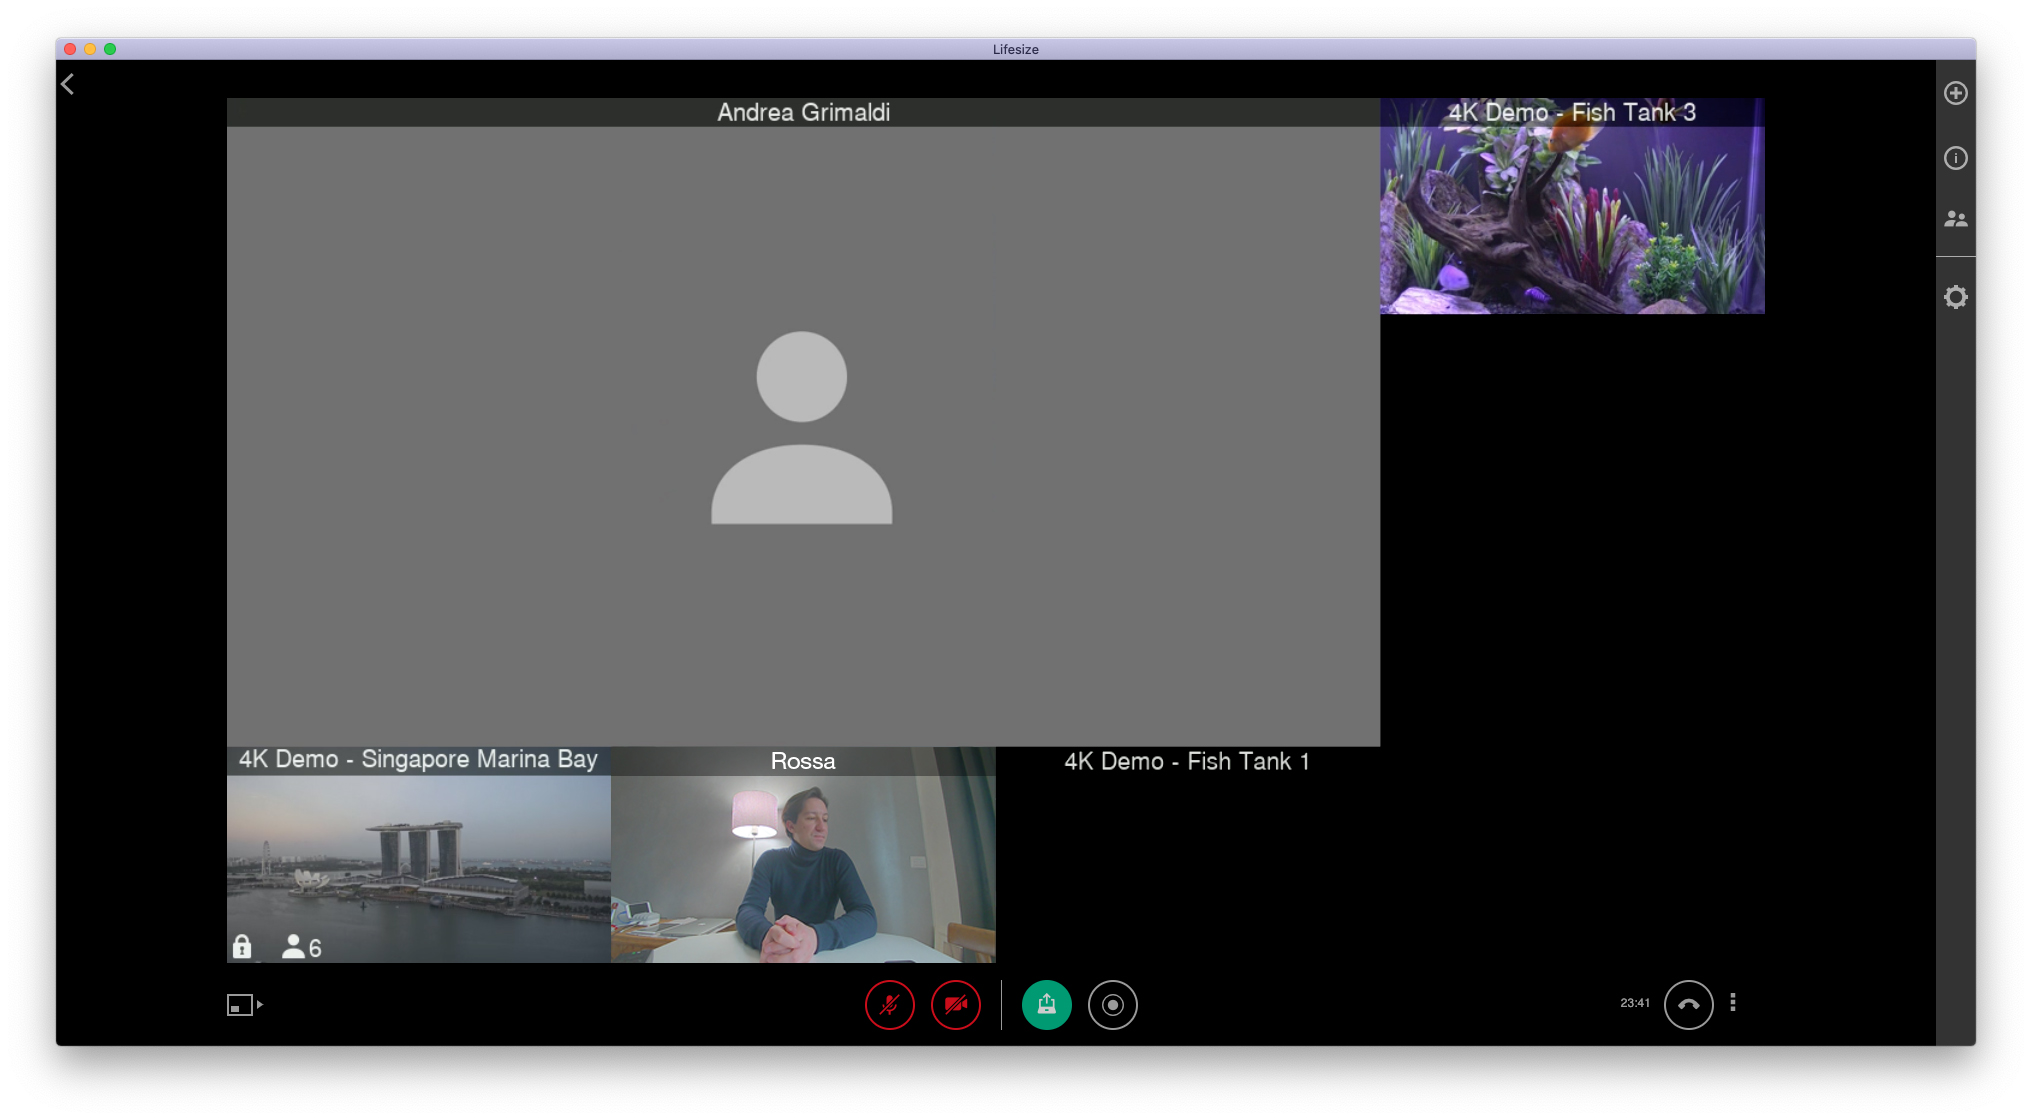Click the Andrea Grimaldi name header
This screenshot has width=2032, height=1120.
pos(803,112)
